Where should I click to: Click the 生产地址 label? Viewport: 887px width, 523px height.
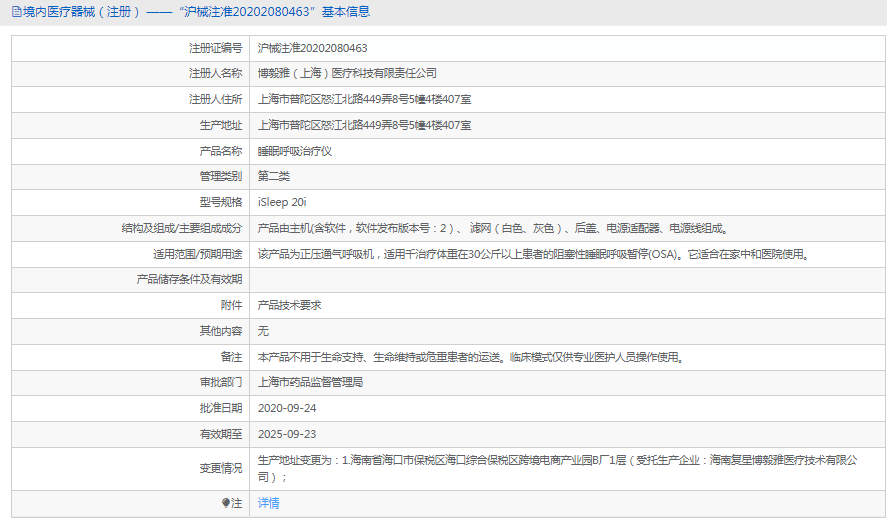[x=221, y=125]
